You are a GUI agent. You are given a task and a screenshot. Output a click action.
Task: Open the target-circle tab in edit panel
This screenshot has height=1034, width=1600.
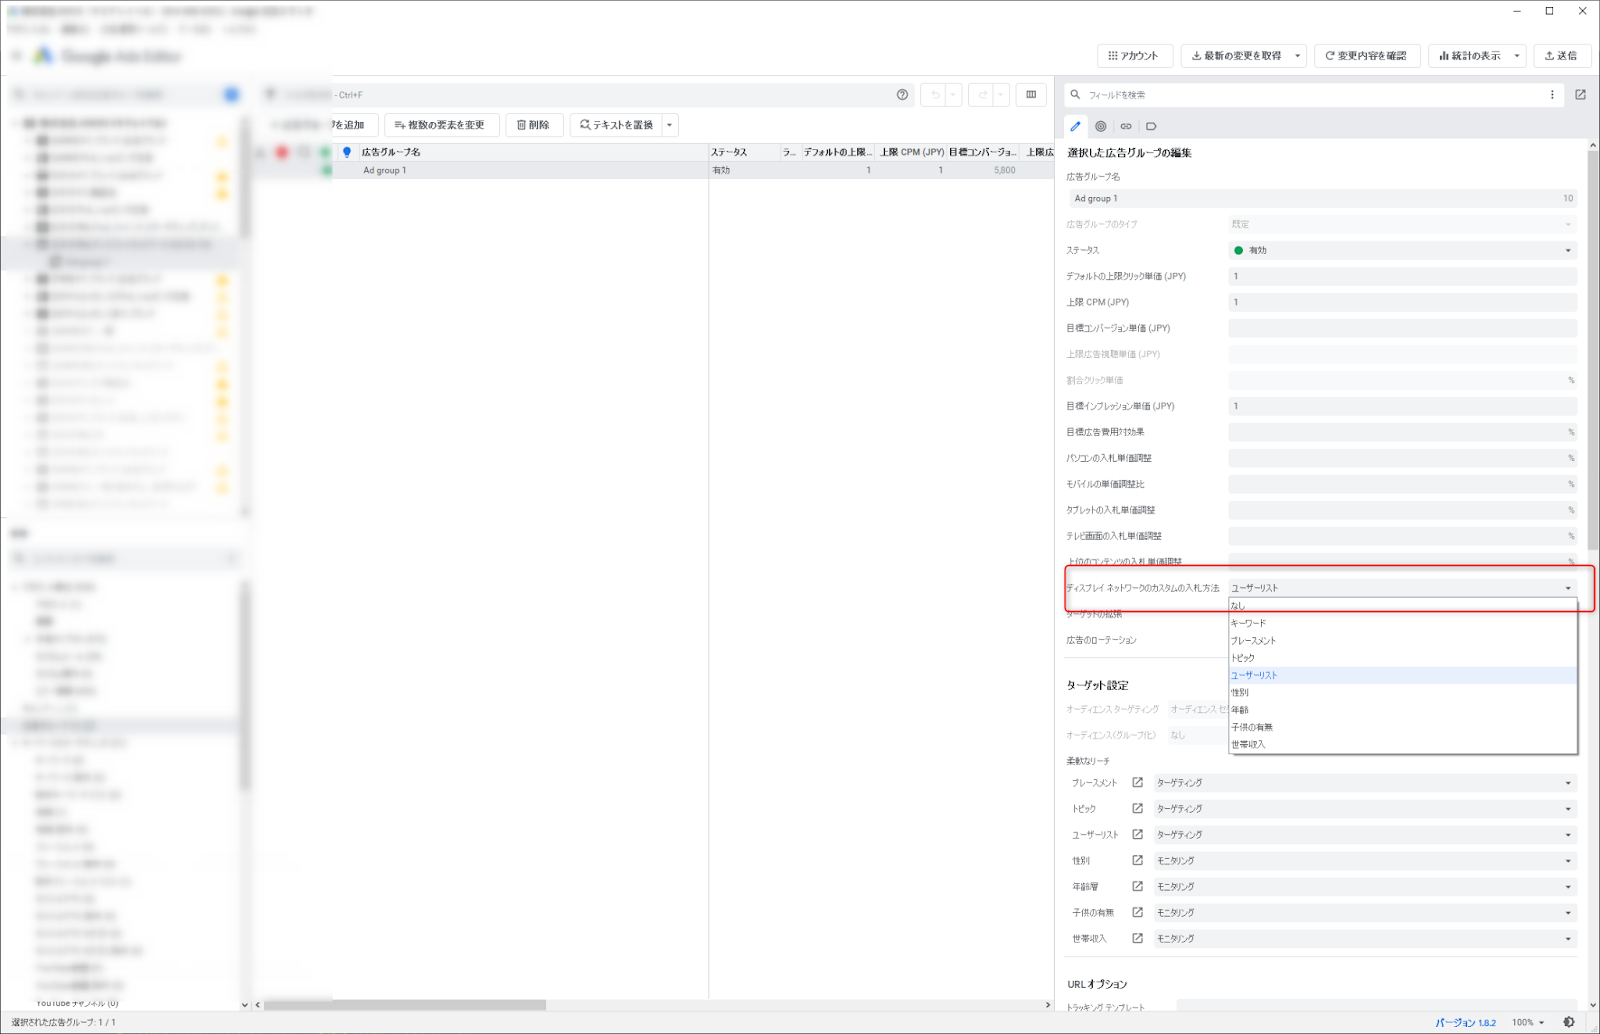point(1100,126)
